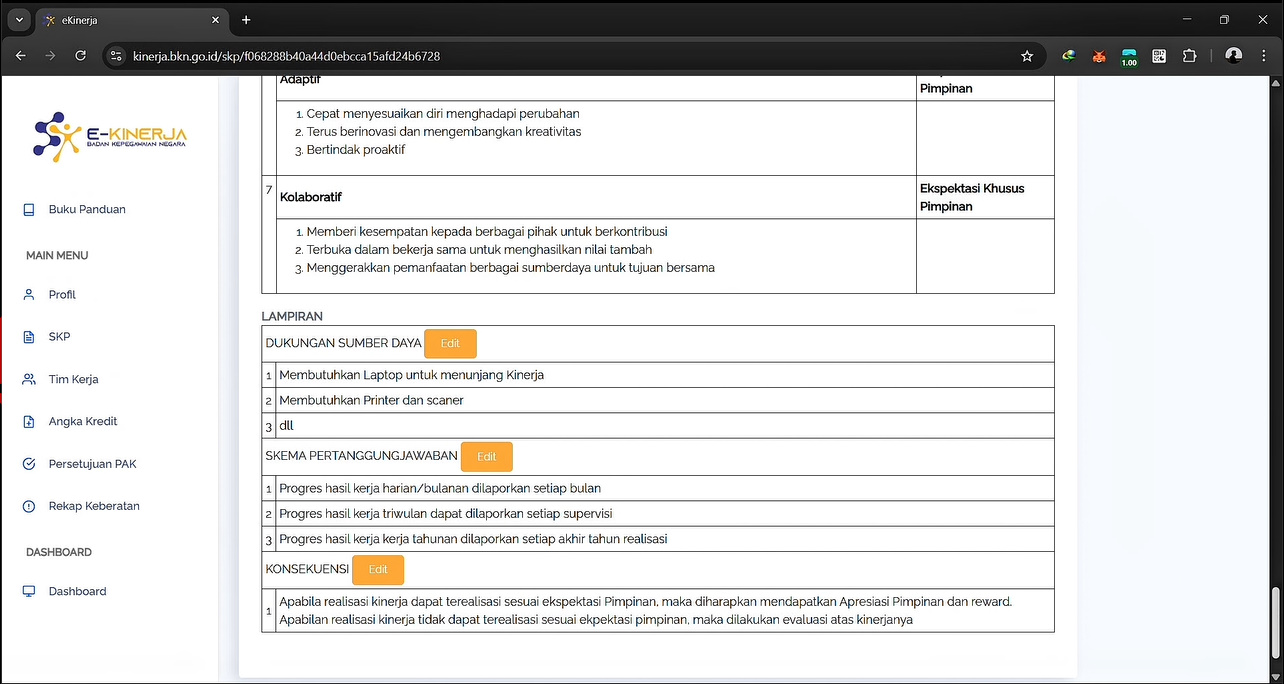
Task: Open a new browser tab
Action: (246, 20)
